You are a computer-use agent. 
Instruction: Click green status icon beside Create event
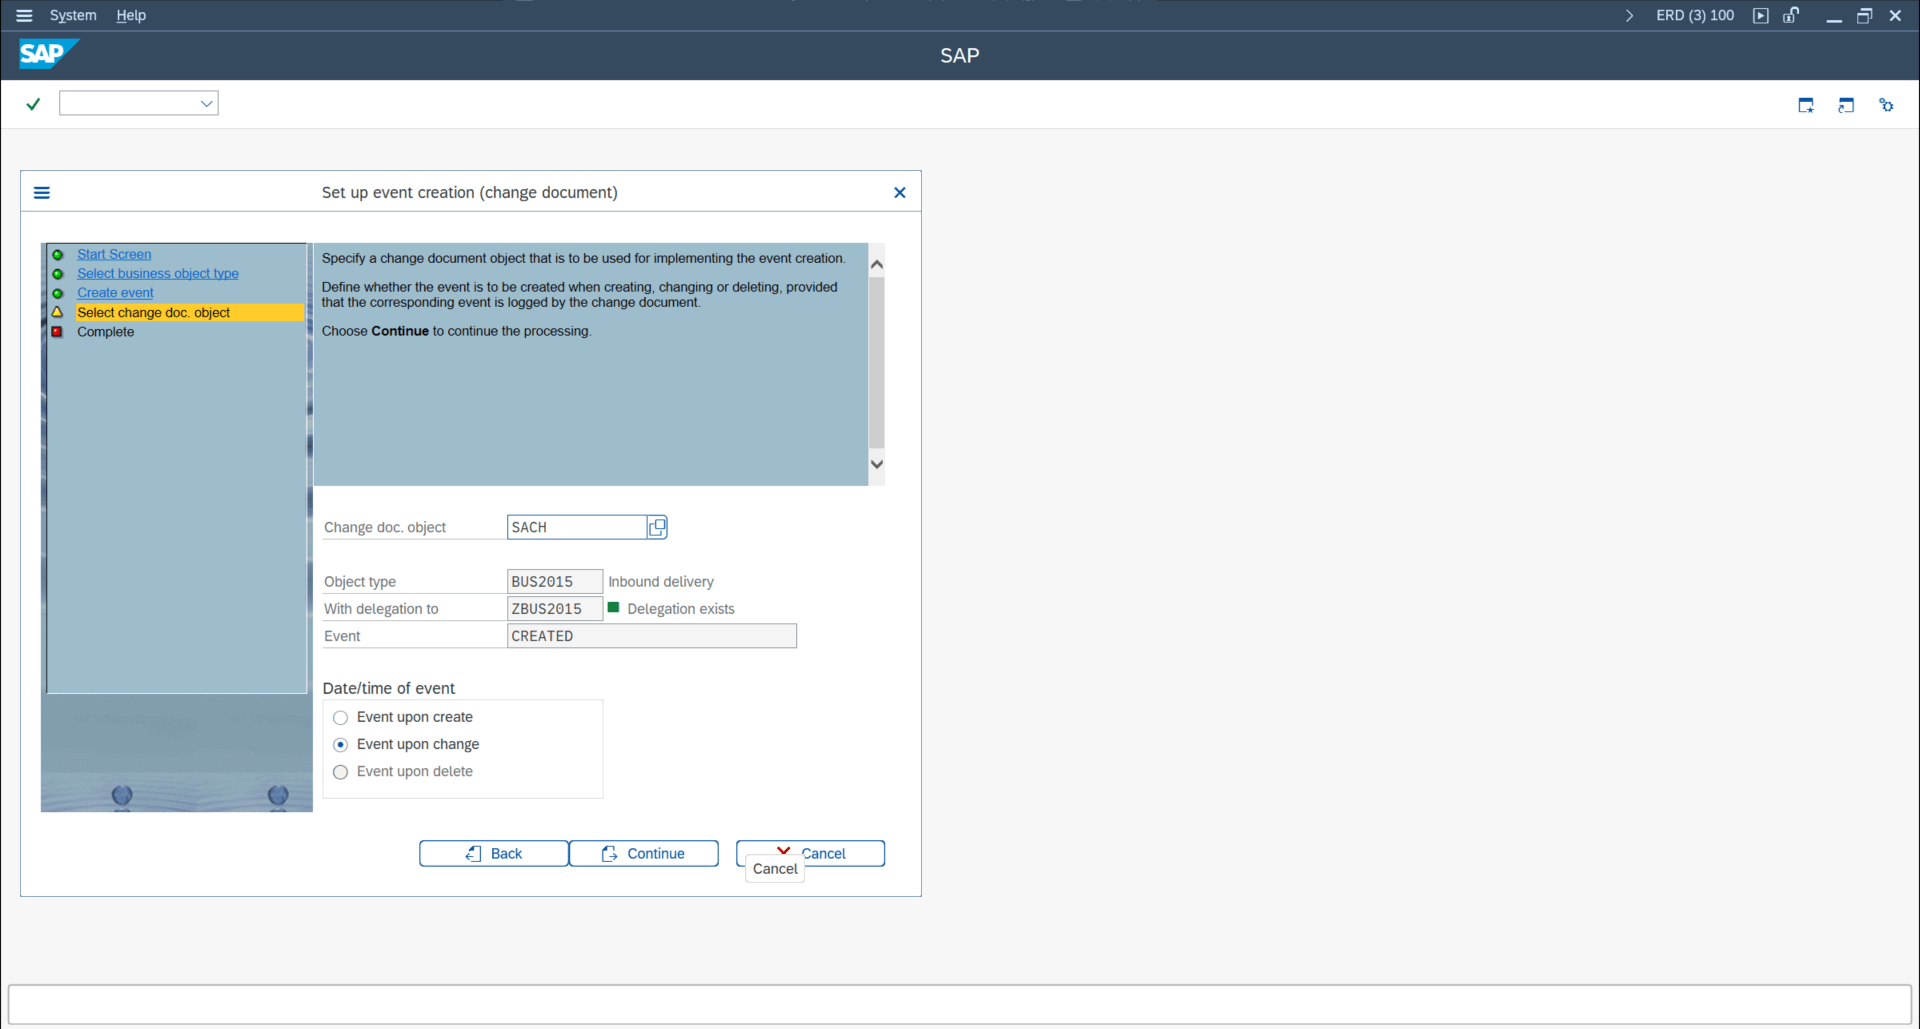58,293
